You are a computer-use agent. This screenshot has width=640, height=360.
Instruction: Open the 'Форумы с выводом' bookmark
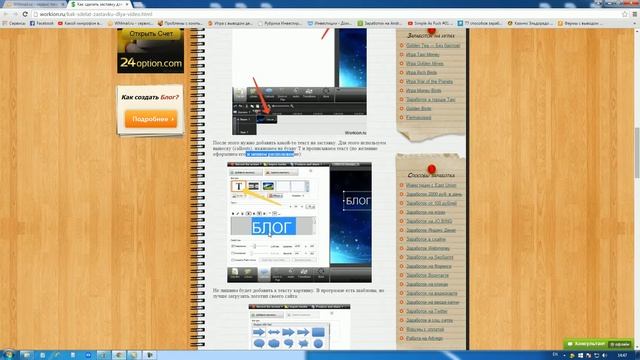[x=580, y=23]
